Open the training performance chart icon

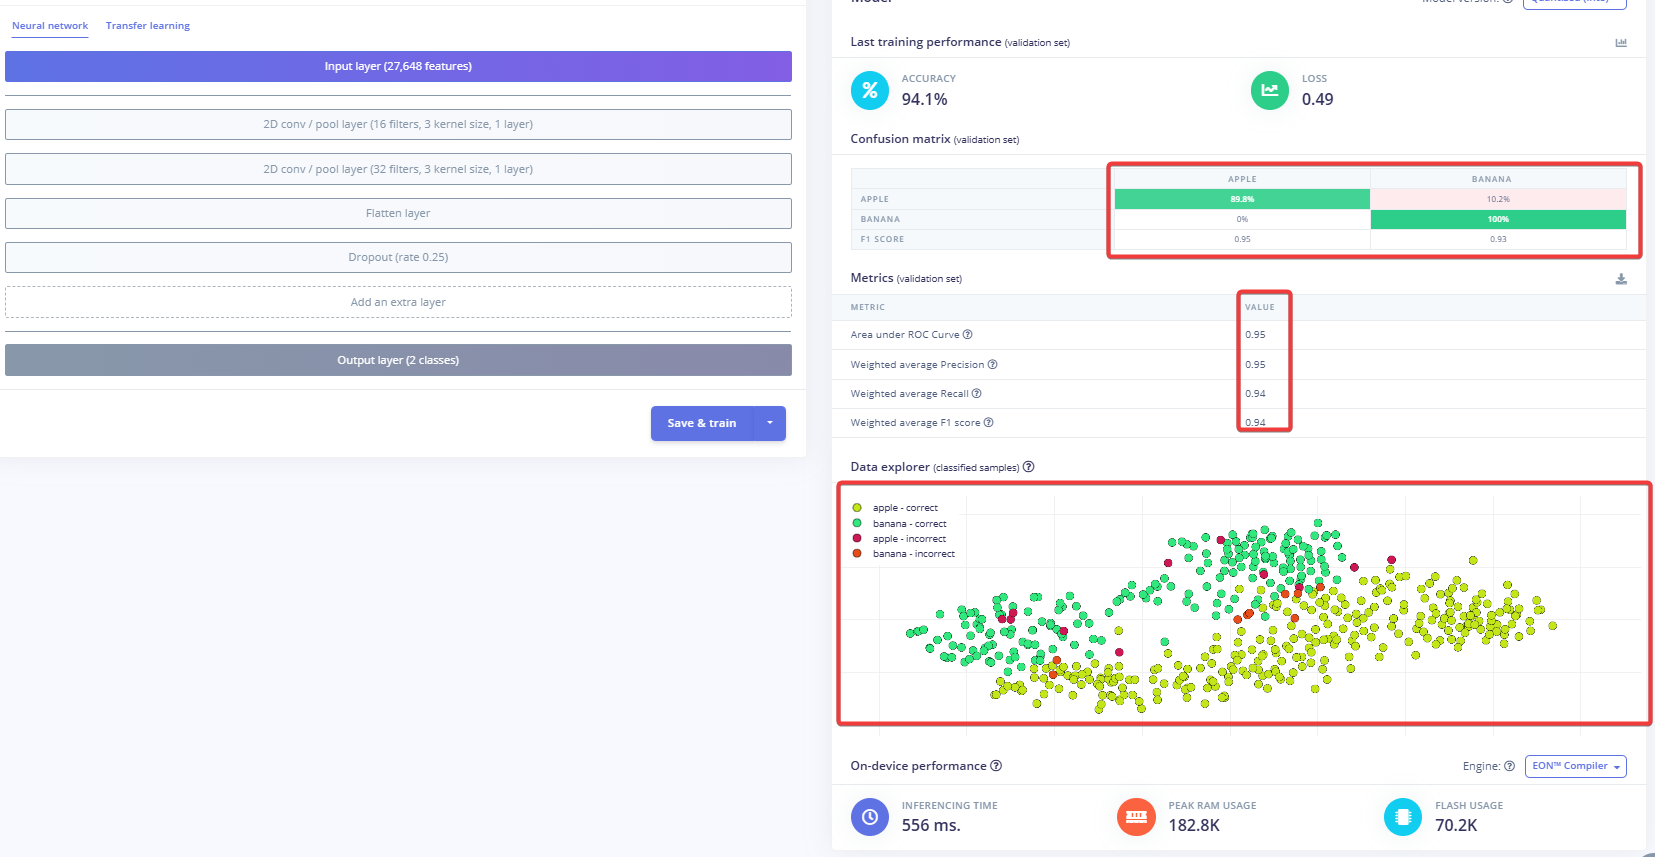click(x=1621, y=43)
